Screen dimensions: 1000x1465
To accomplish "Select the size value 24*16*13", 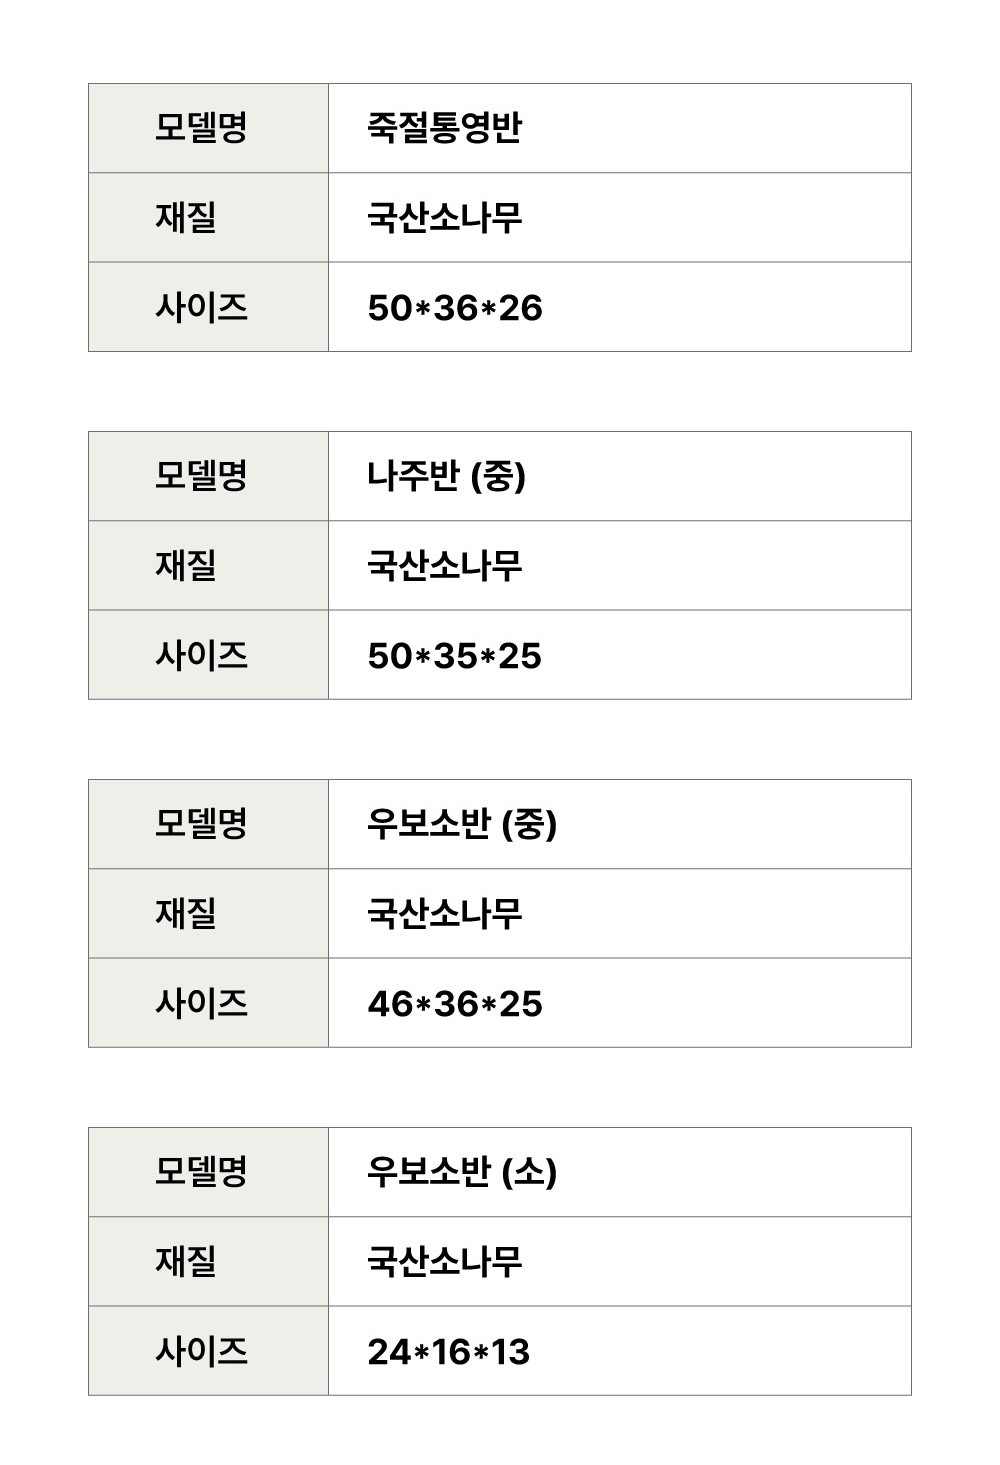I will (x=448, y=1352).
